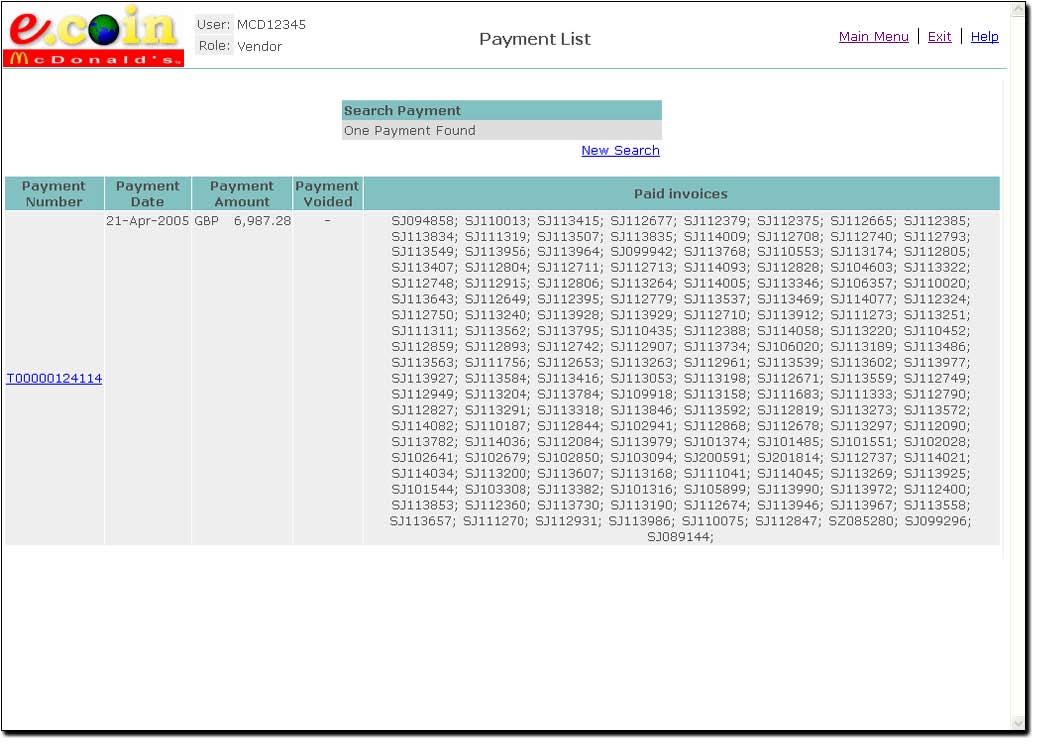Click the Payment Amount column header
The image size is (1045, 749).
pos(242,194)
